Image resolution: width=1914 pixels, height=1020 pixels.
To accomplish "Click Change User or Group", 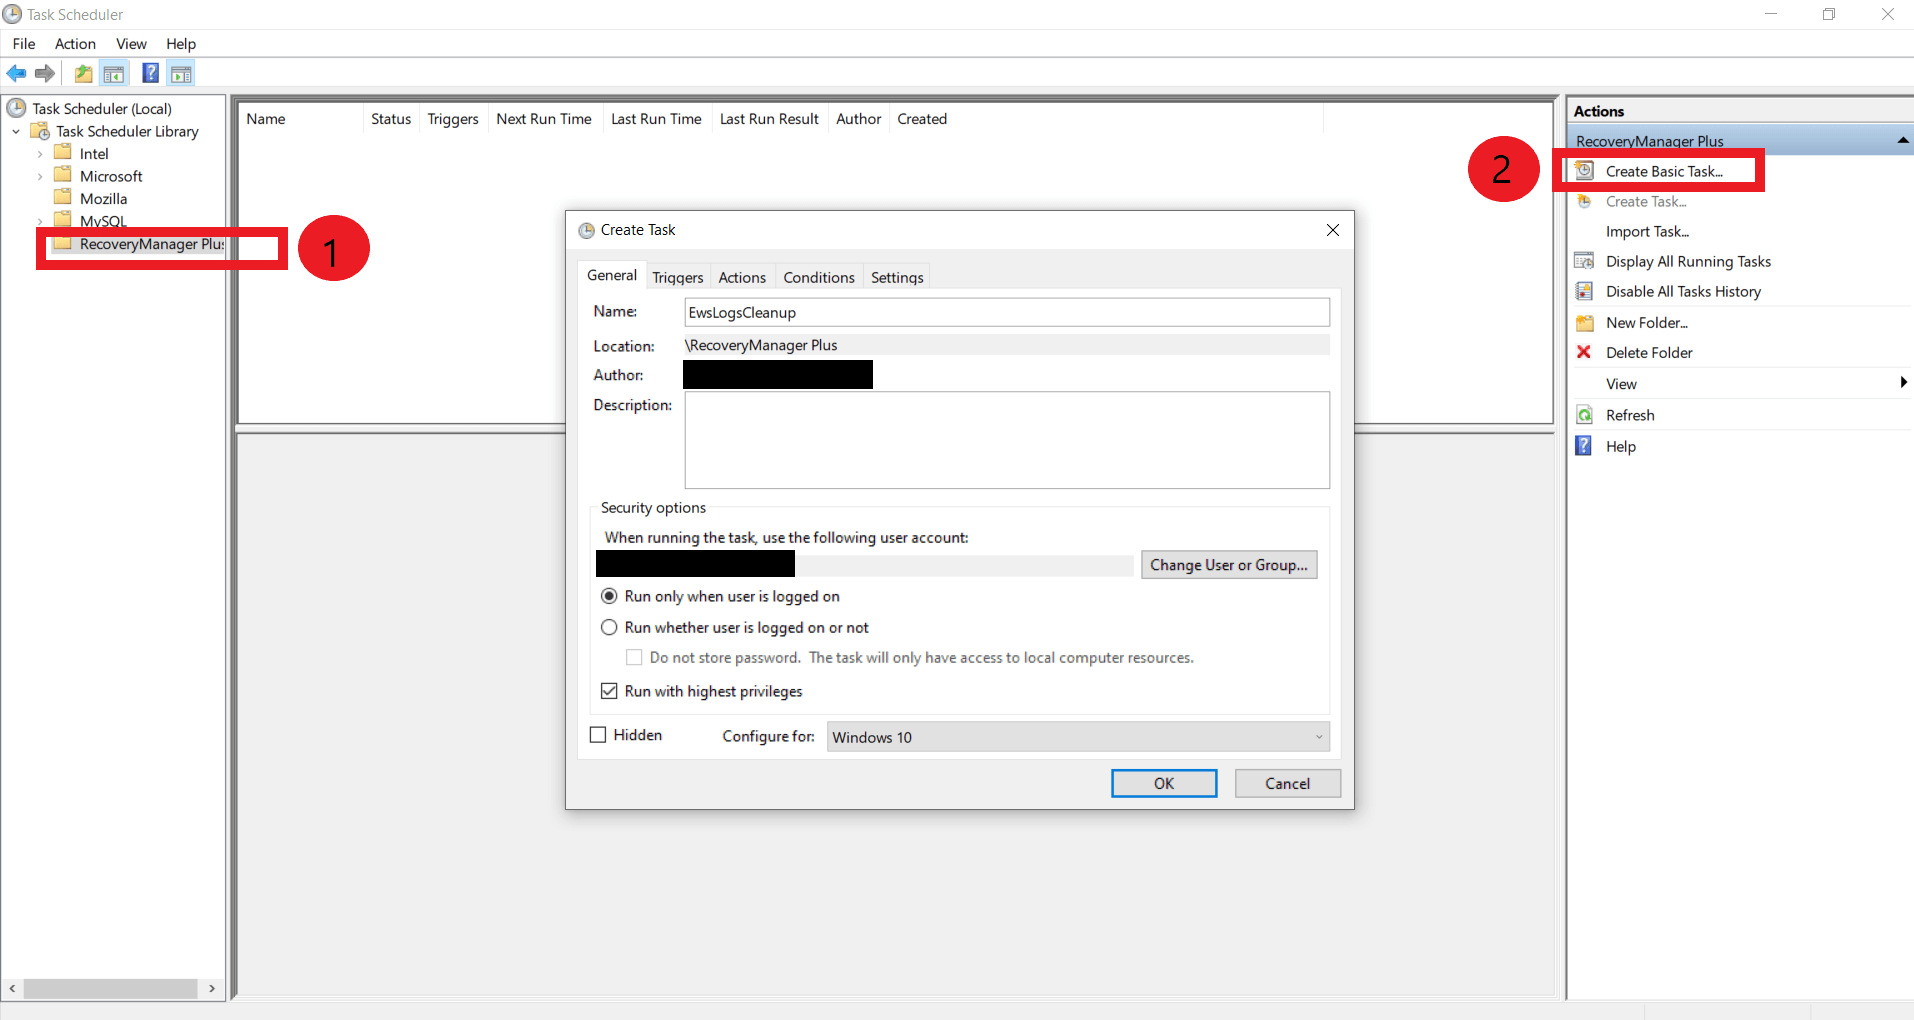I will click(x=1228, y=564).
